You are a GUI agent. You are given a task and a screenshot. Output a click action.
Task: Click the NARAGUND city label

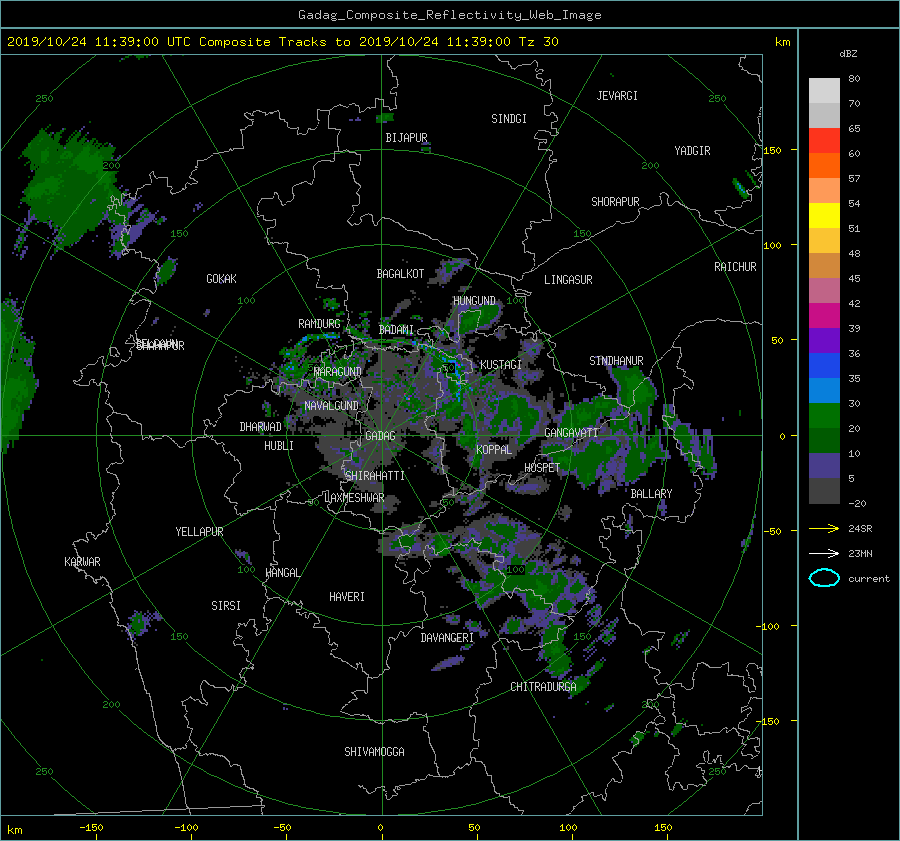[x=338, y=372]
